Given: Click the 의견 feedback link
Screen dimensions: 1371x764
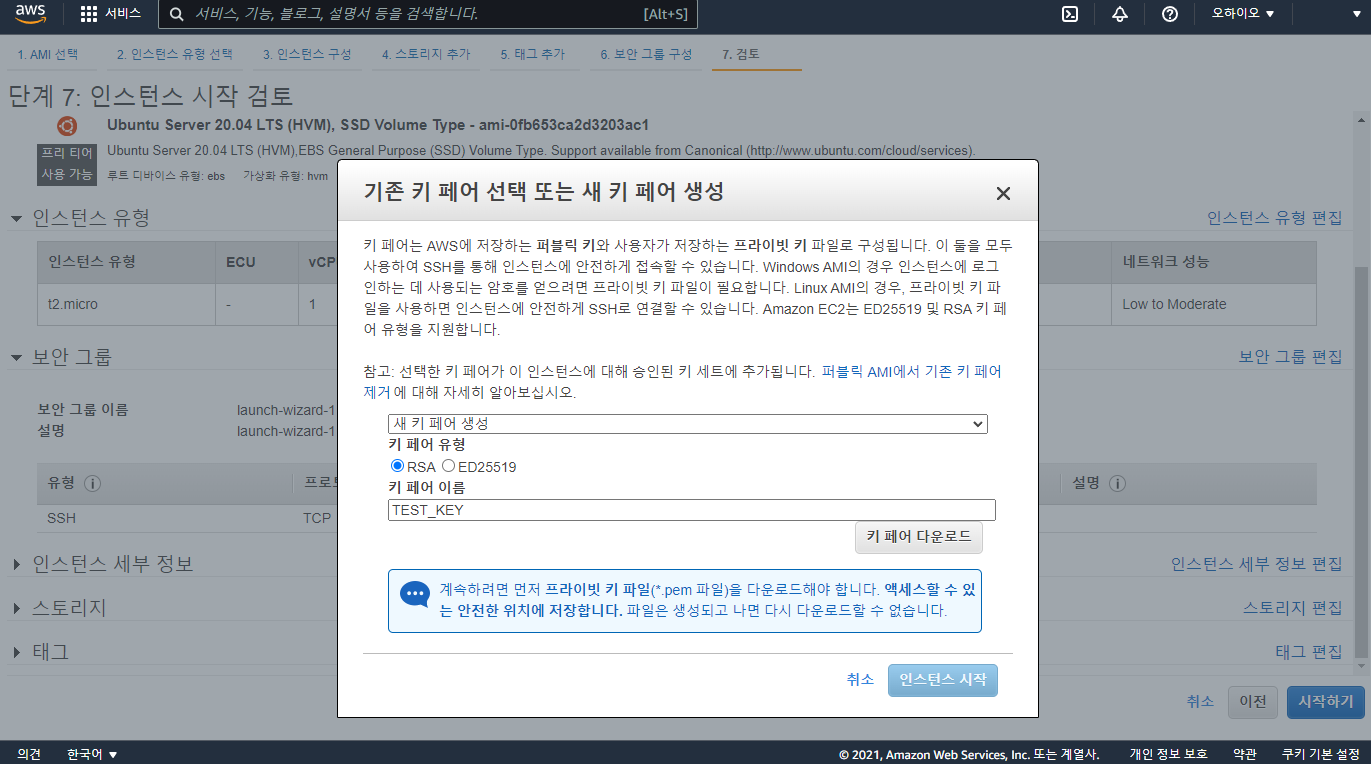Looking at the screenshot, I should (x=29, y=754).
